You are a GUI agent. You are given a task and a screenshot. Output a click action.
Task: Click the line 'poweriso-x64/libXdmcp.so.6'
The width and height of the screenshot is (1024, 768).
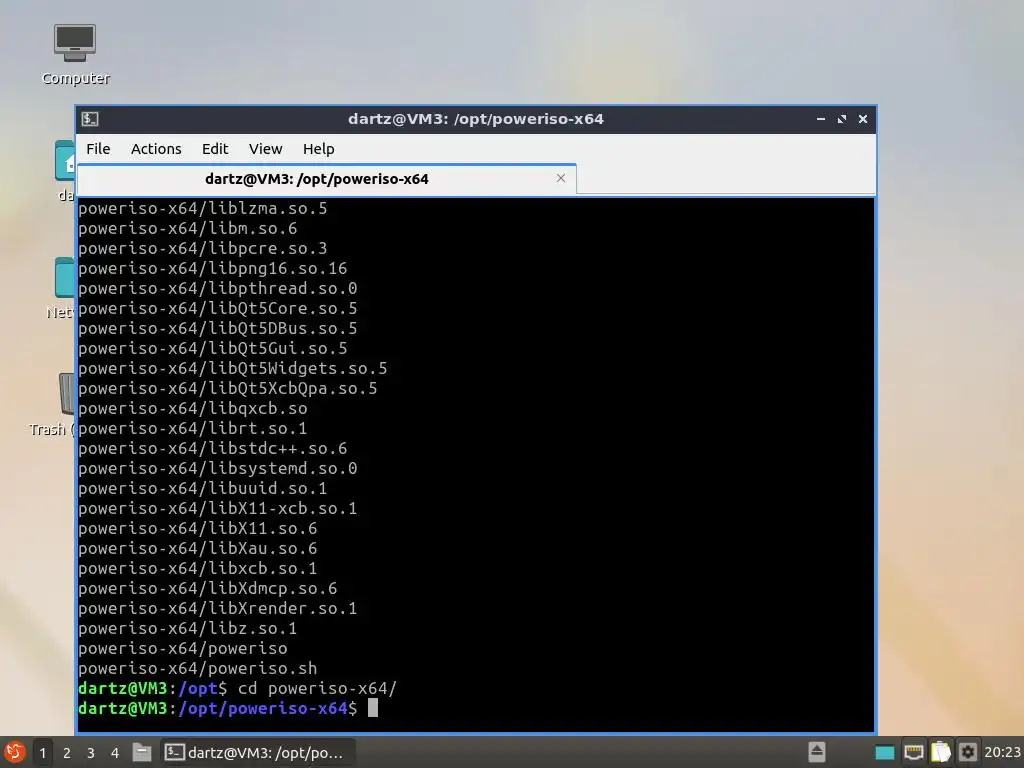pos(208,588)
